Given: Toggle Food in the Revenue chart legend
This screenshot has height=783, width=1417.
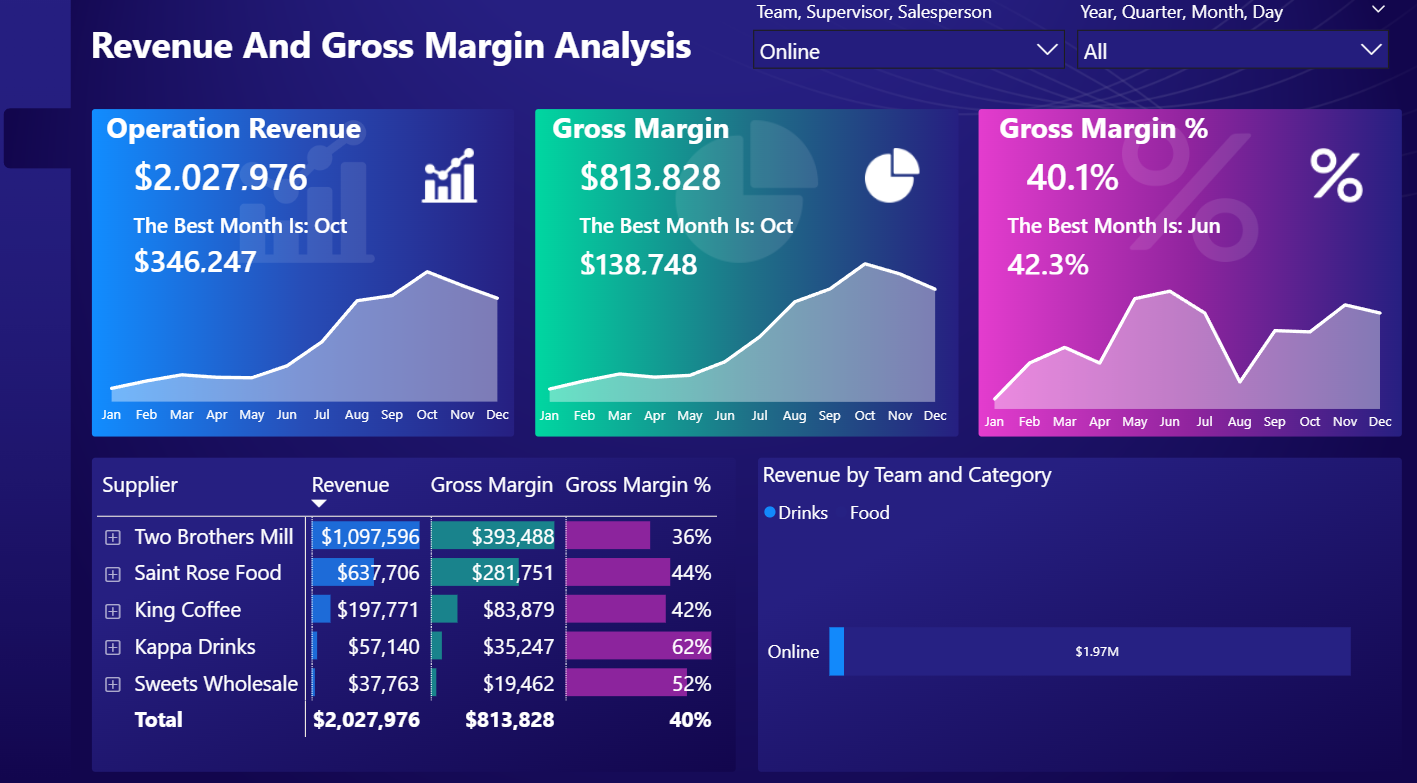Looking at the screenshot, I should pos(869,513).
